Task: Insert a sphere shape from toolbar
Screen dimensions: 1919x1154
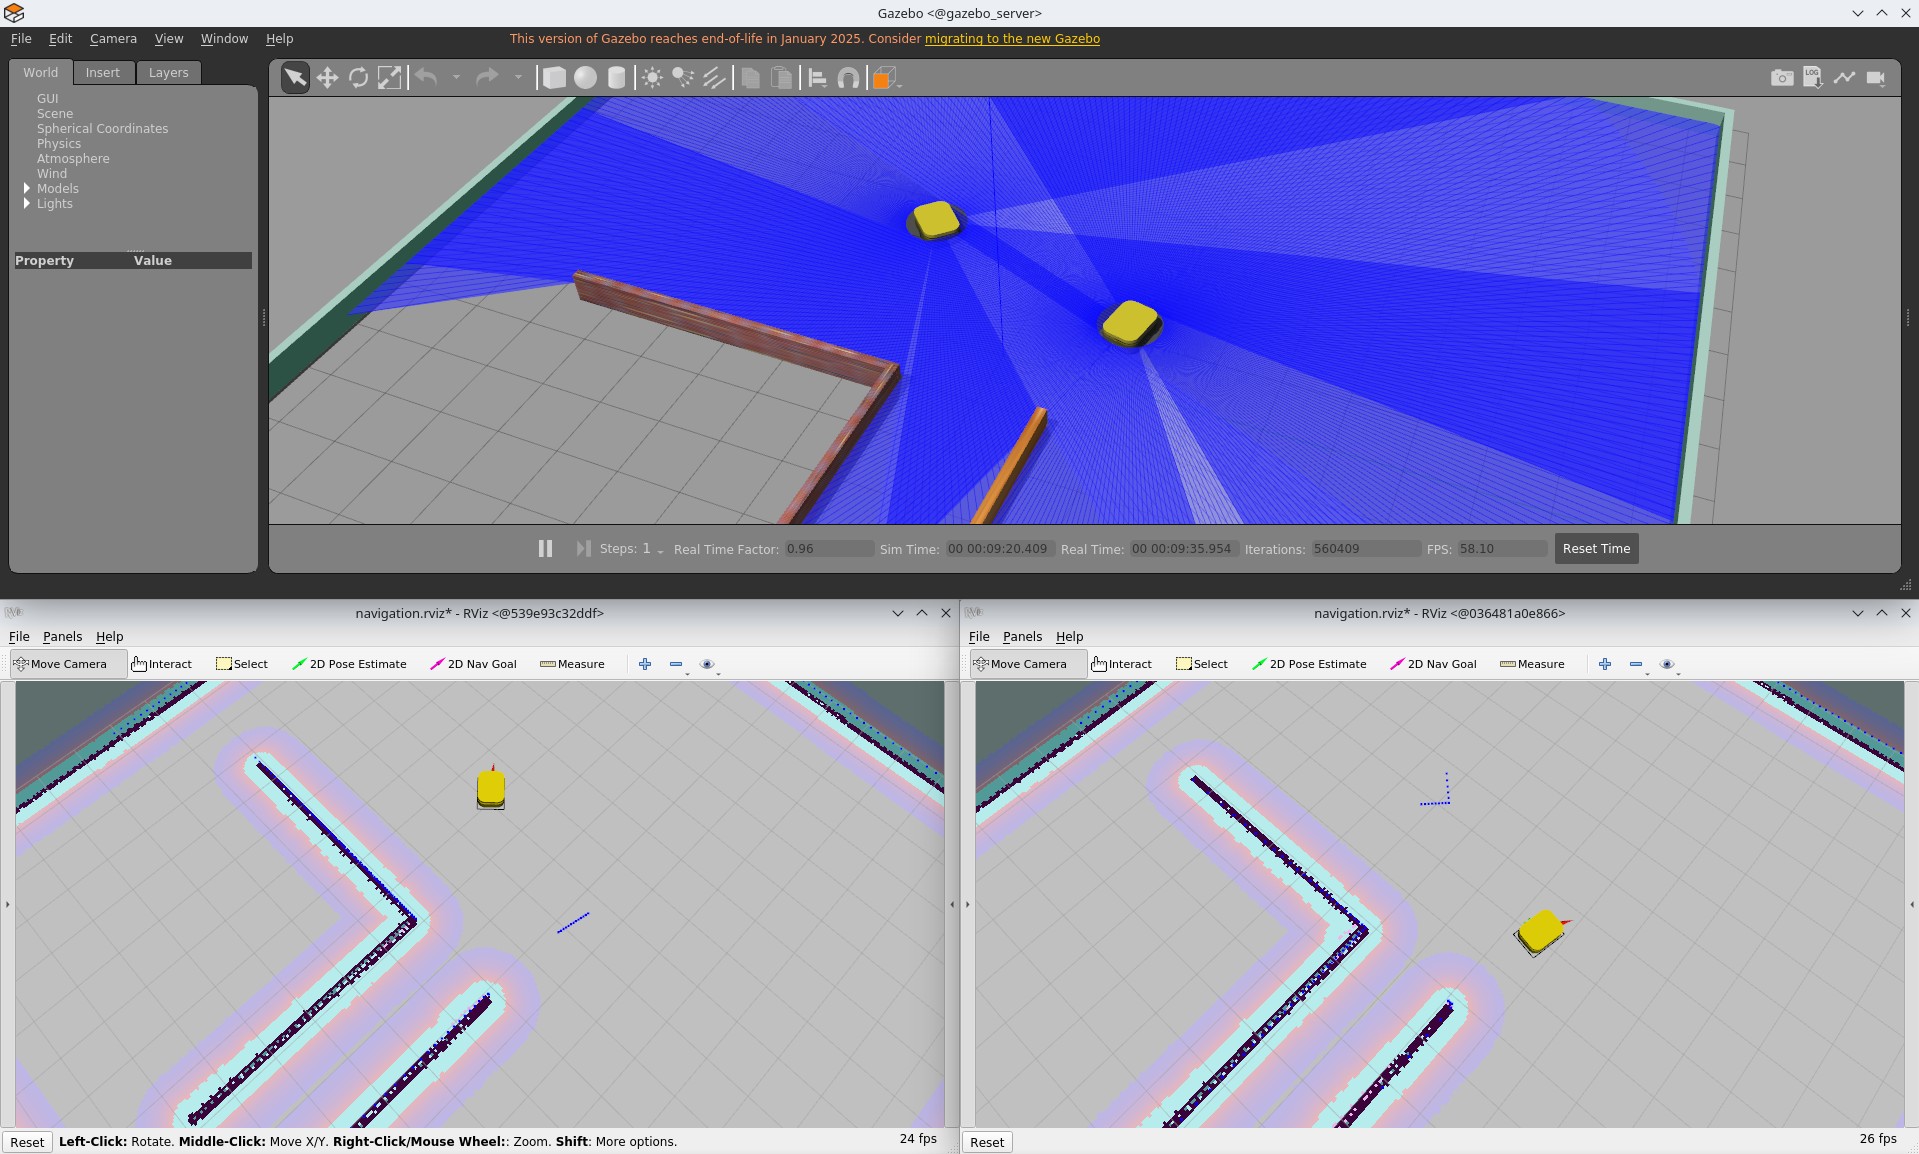Action: 585,78
